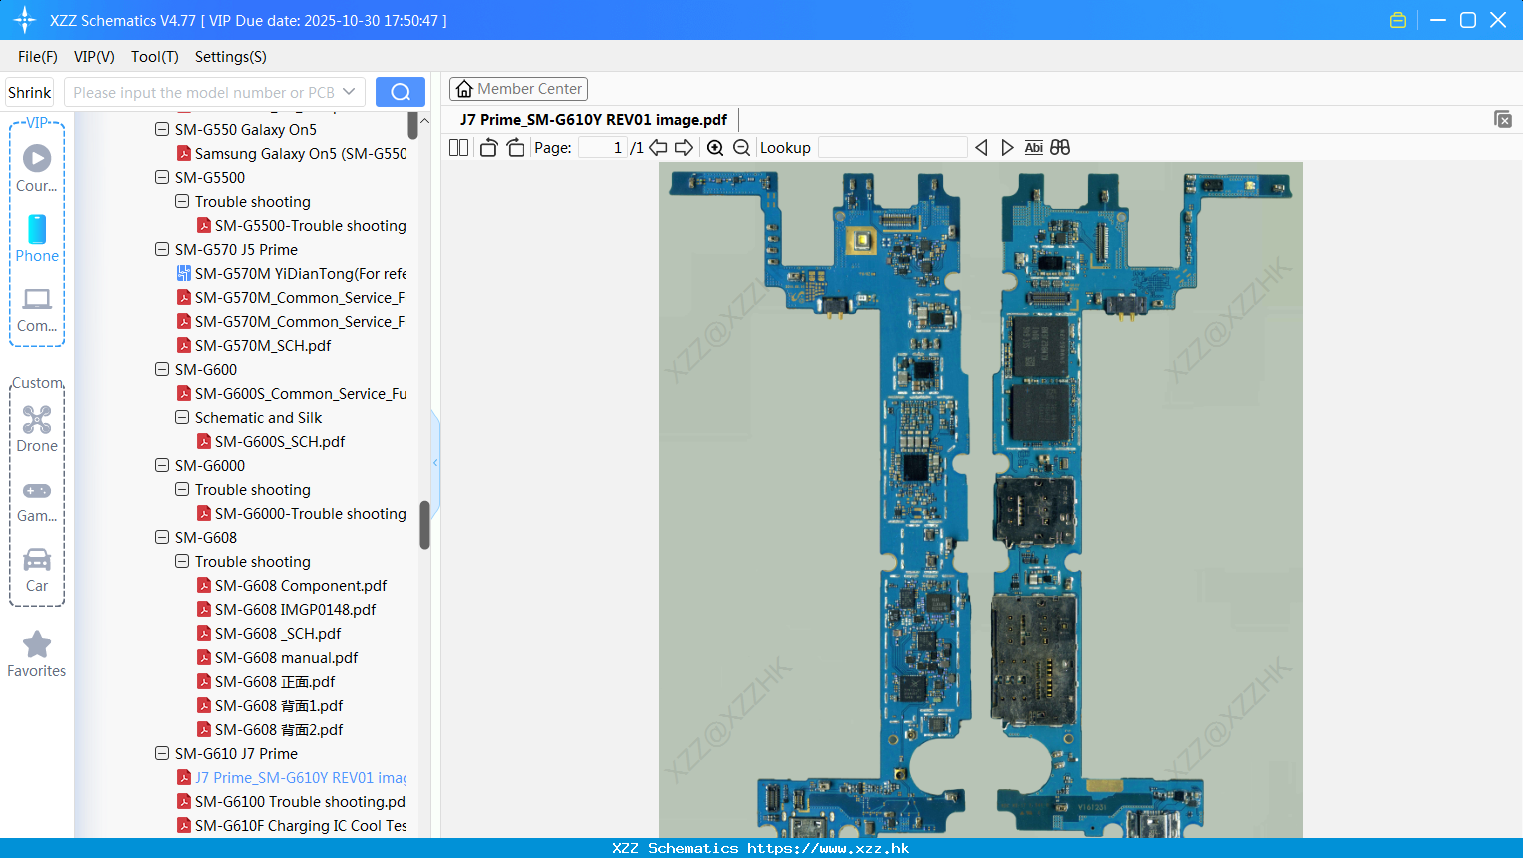Collapse the SM-G550 Galaxy On5 node
The image size is (1523, 858).
tap(162, 129)
